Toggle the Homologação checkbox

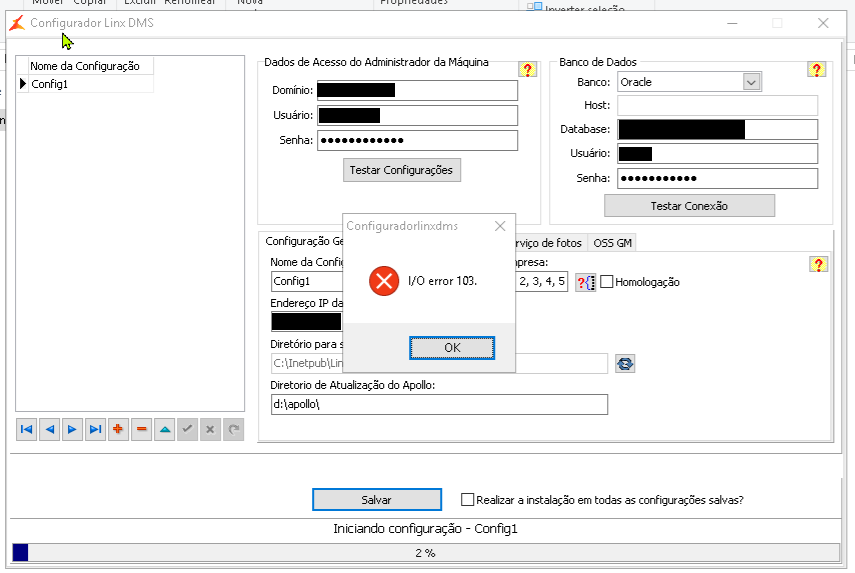(606, 282)
